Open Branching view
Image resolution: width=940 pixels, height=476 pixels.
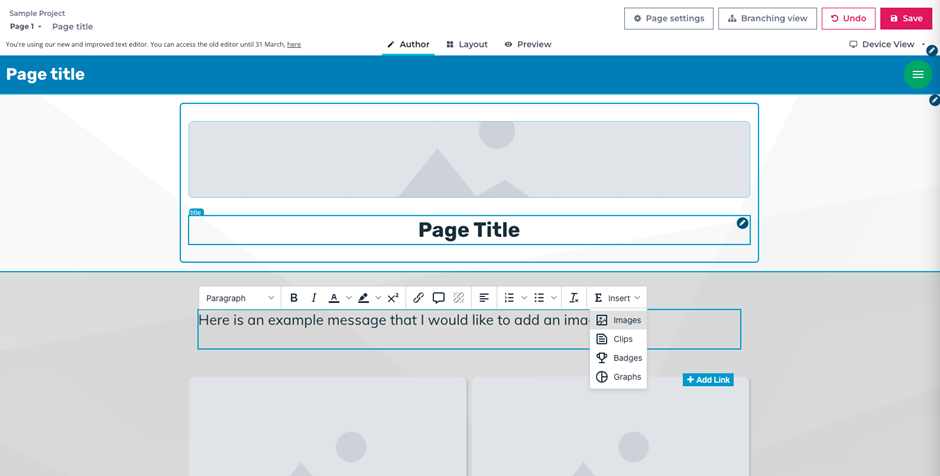click(767, 19)
